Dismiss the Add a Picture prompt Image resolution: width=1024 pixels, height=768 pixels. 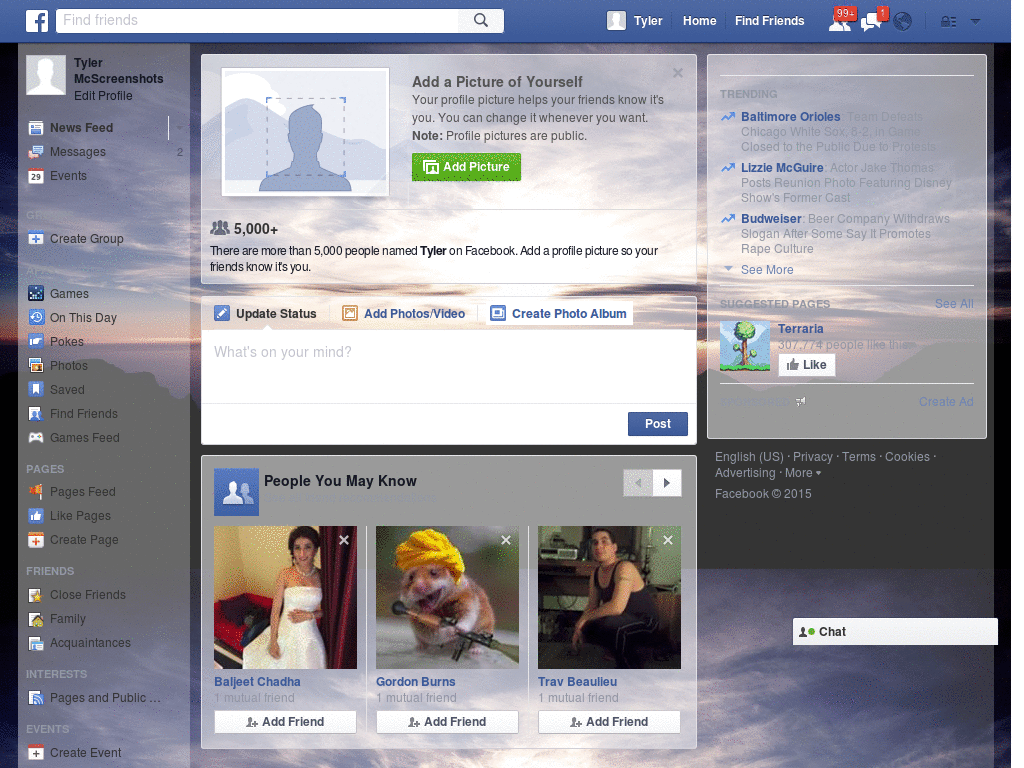pos(677,72)
